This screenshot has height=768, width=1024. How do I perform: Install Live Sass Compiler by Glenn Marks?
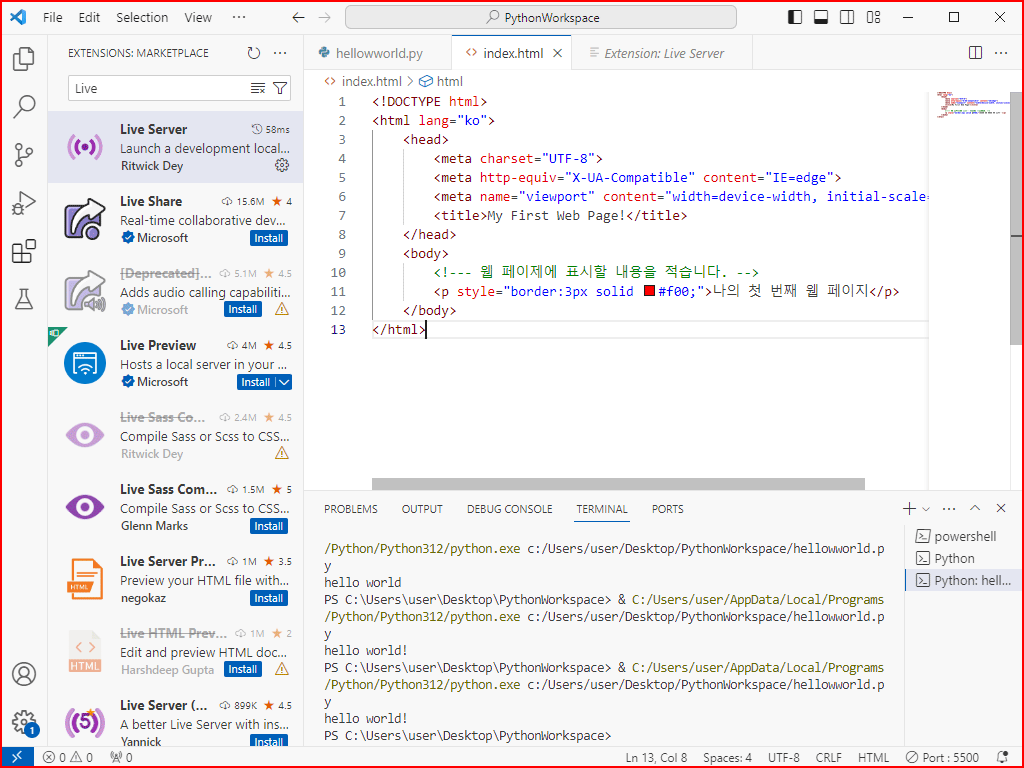tap(268, 526)
